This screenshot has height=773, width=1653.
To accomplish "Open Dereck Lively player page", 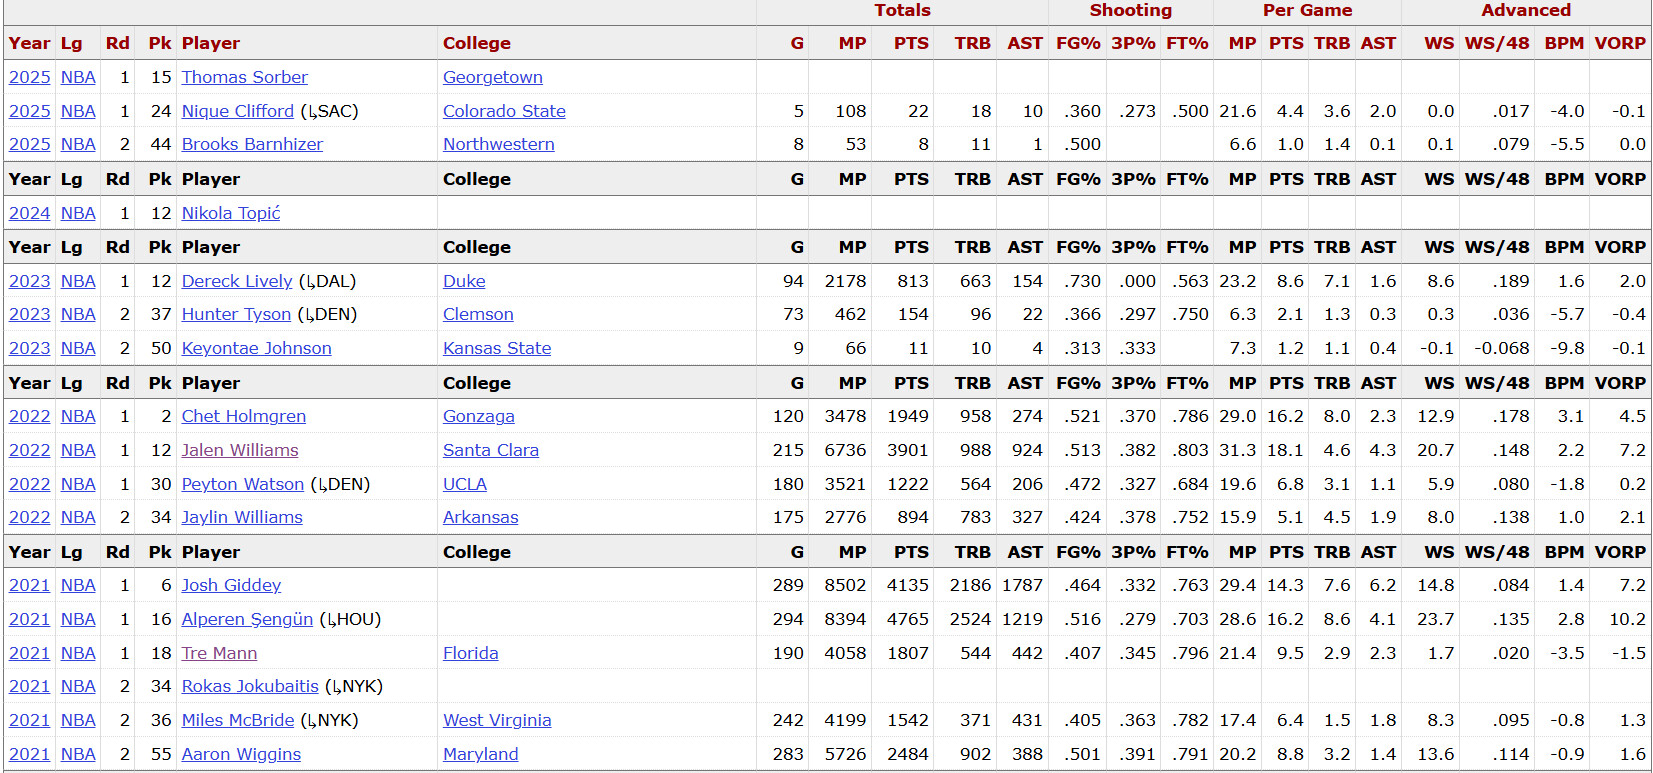I will [x=236, y=281].
